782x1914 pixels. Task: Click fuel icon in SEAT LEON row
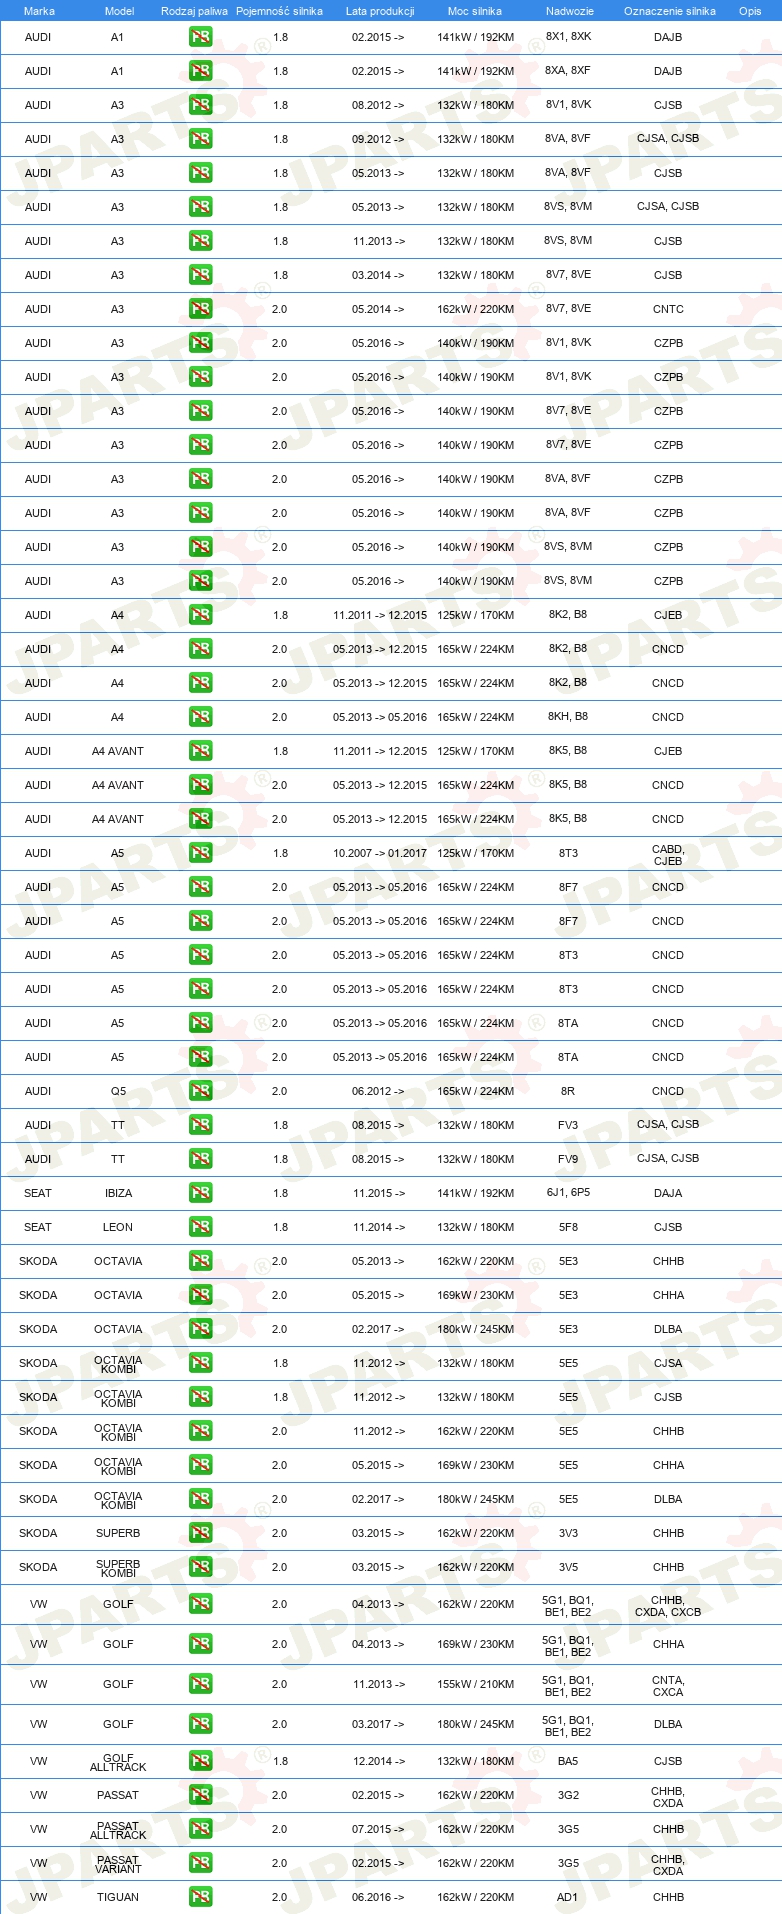tap(200, 1227)
